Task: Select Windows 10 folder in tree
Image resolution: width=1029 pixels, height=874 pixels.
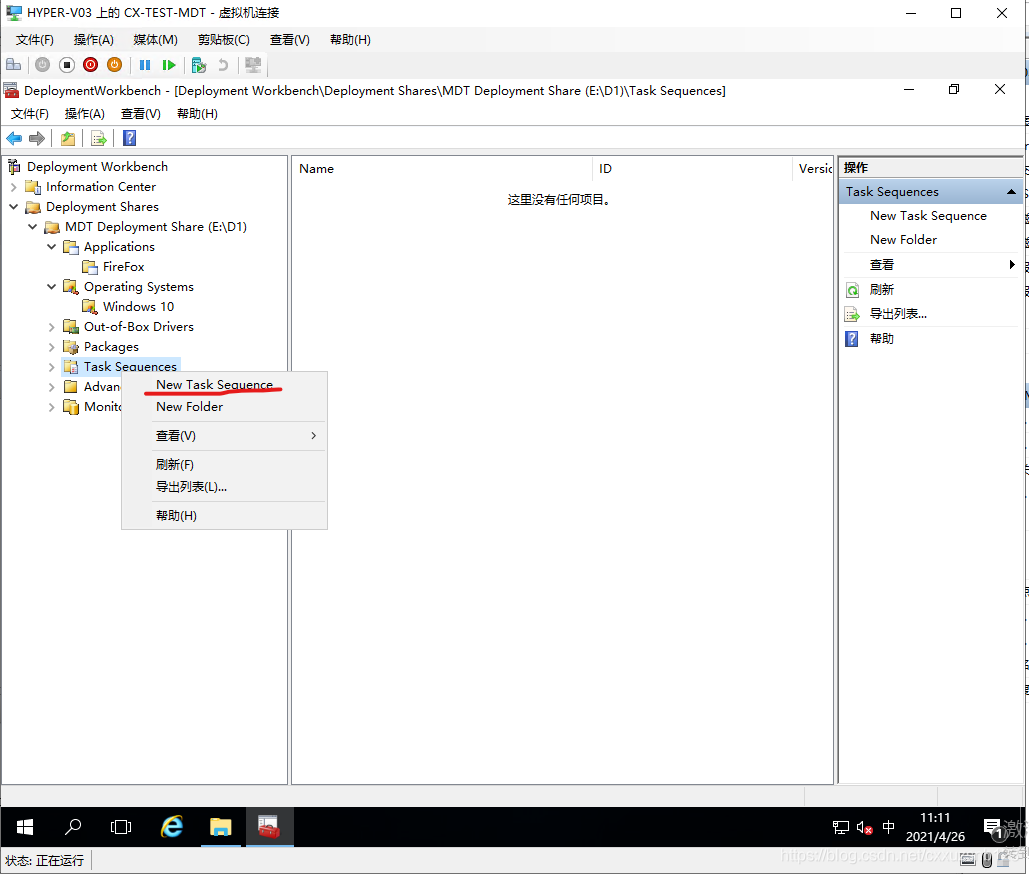Action: pos(138,307)
